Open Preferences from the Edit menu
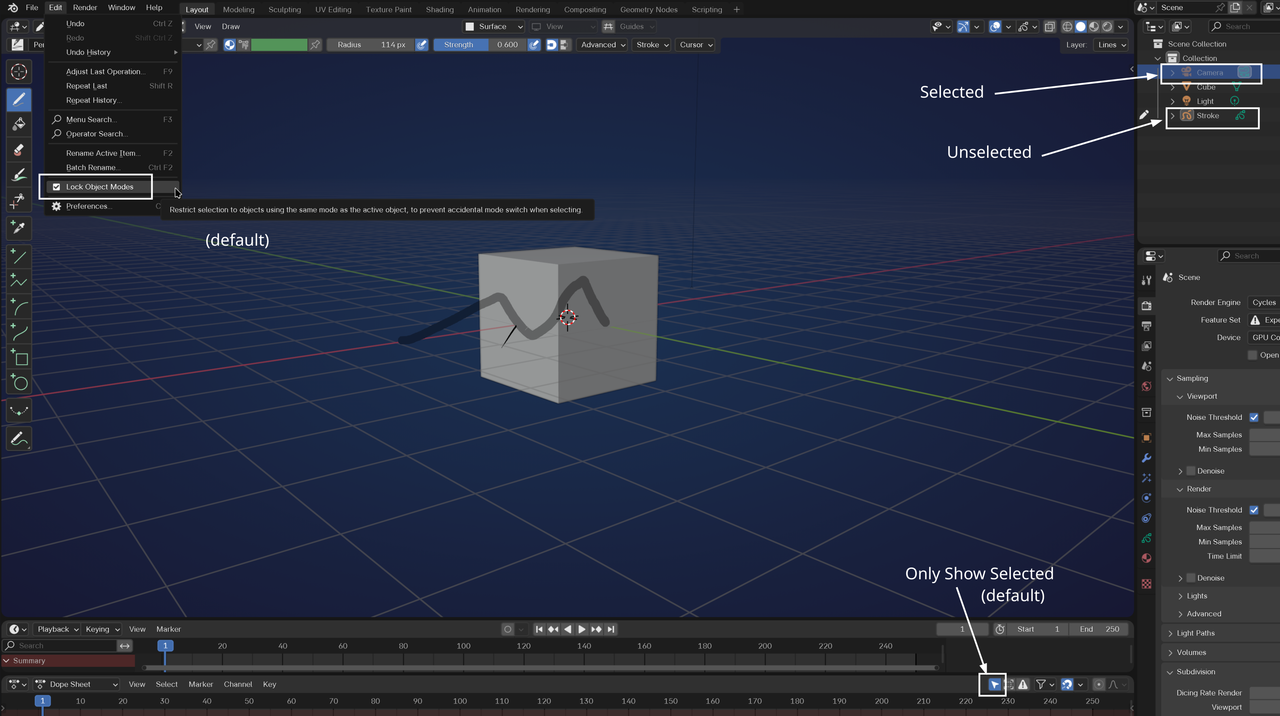The height and width of the screenshot is (716, 1280). (89, 206)
